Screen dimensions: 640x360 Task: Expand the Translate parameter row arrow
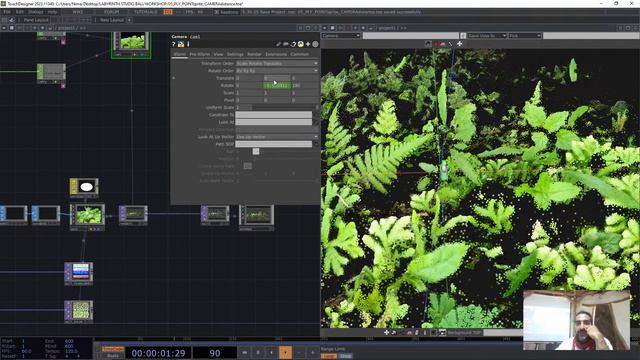tap(174, 78)
